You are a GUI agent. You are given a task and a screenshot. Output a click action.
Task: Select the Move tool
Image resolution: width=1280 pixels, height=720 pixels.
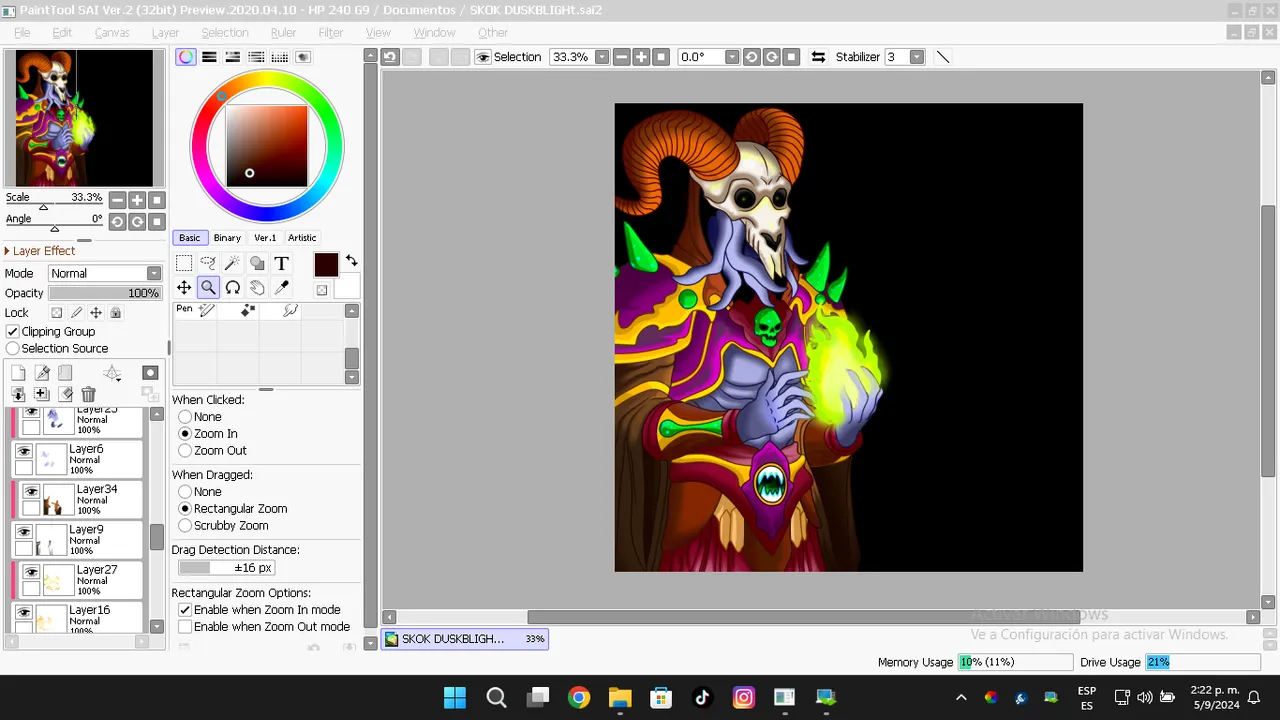point(184,288)
